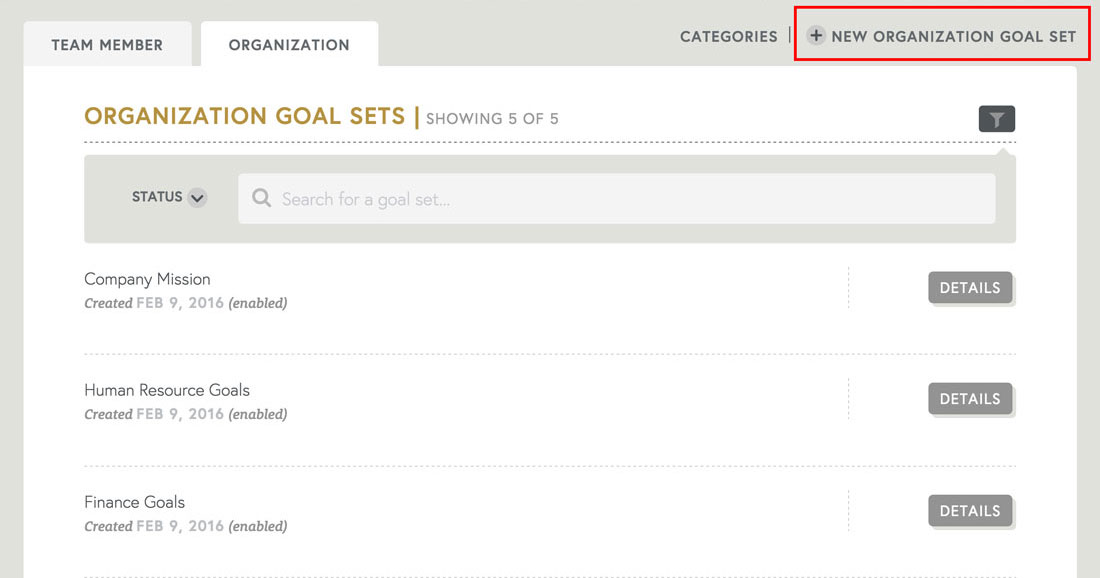Select the Organization tab

click(x=289, y=44)
